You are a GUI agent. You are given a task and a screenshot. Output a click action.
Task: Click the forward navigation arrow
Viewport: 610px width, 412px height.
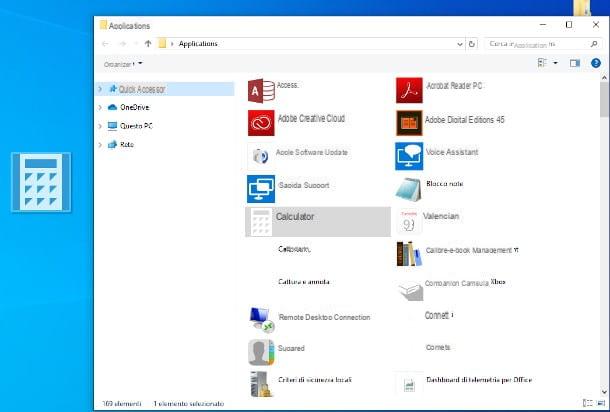coord(123,44)
